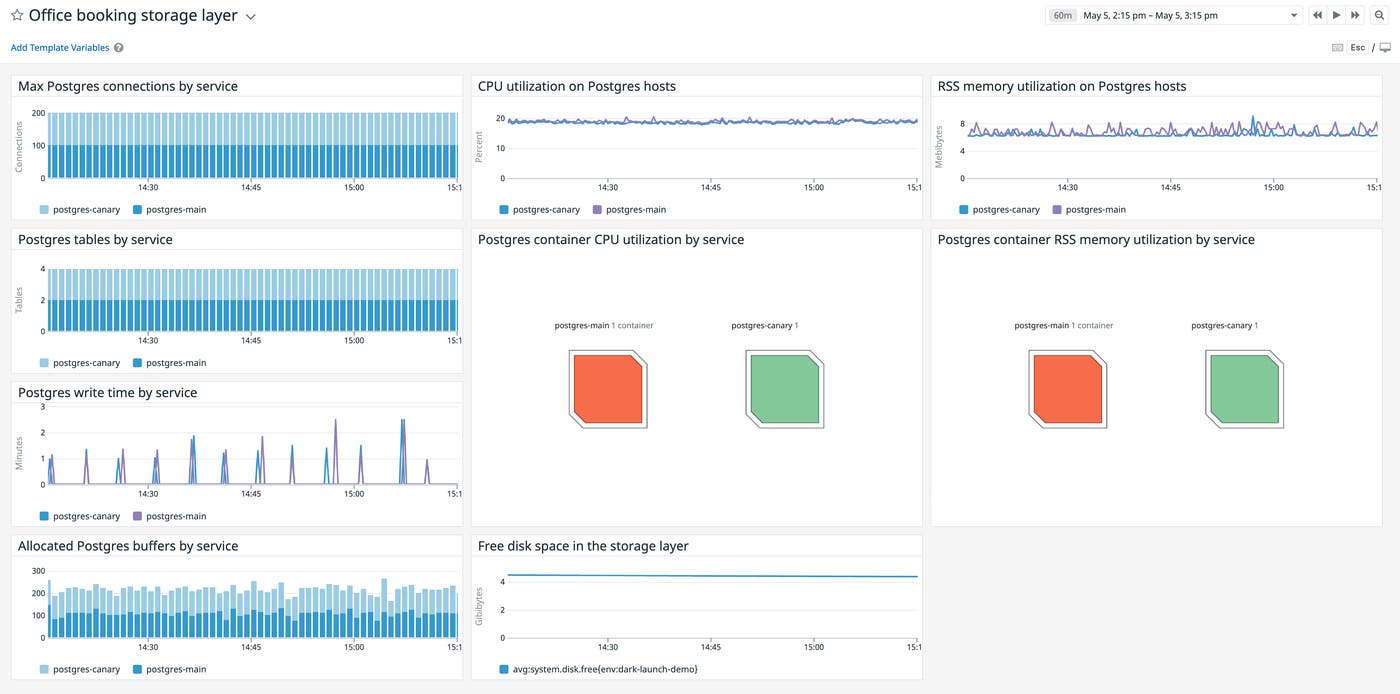This screenshot has height=694, width=1400.
Task: Click Postgres container RSS memory utilization title
Action: point(1096,239)
